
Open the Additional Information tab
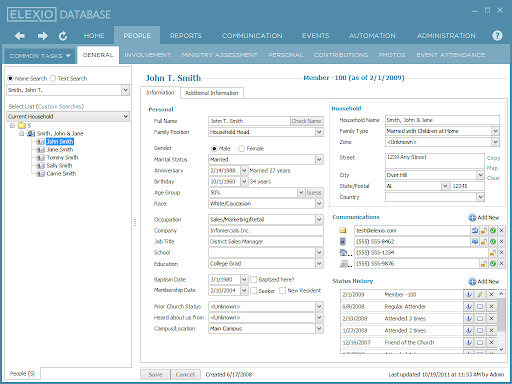point(212,93)
